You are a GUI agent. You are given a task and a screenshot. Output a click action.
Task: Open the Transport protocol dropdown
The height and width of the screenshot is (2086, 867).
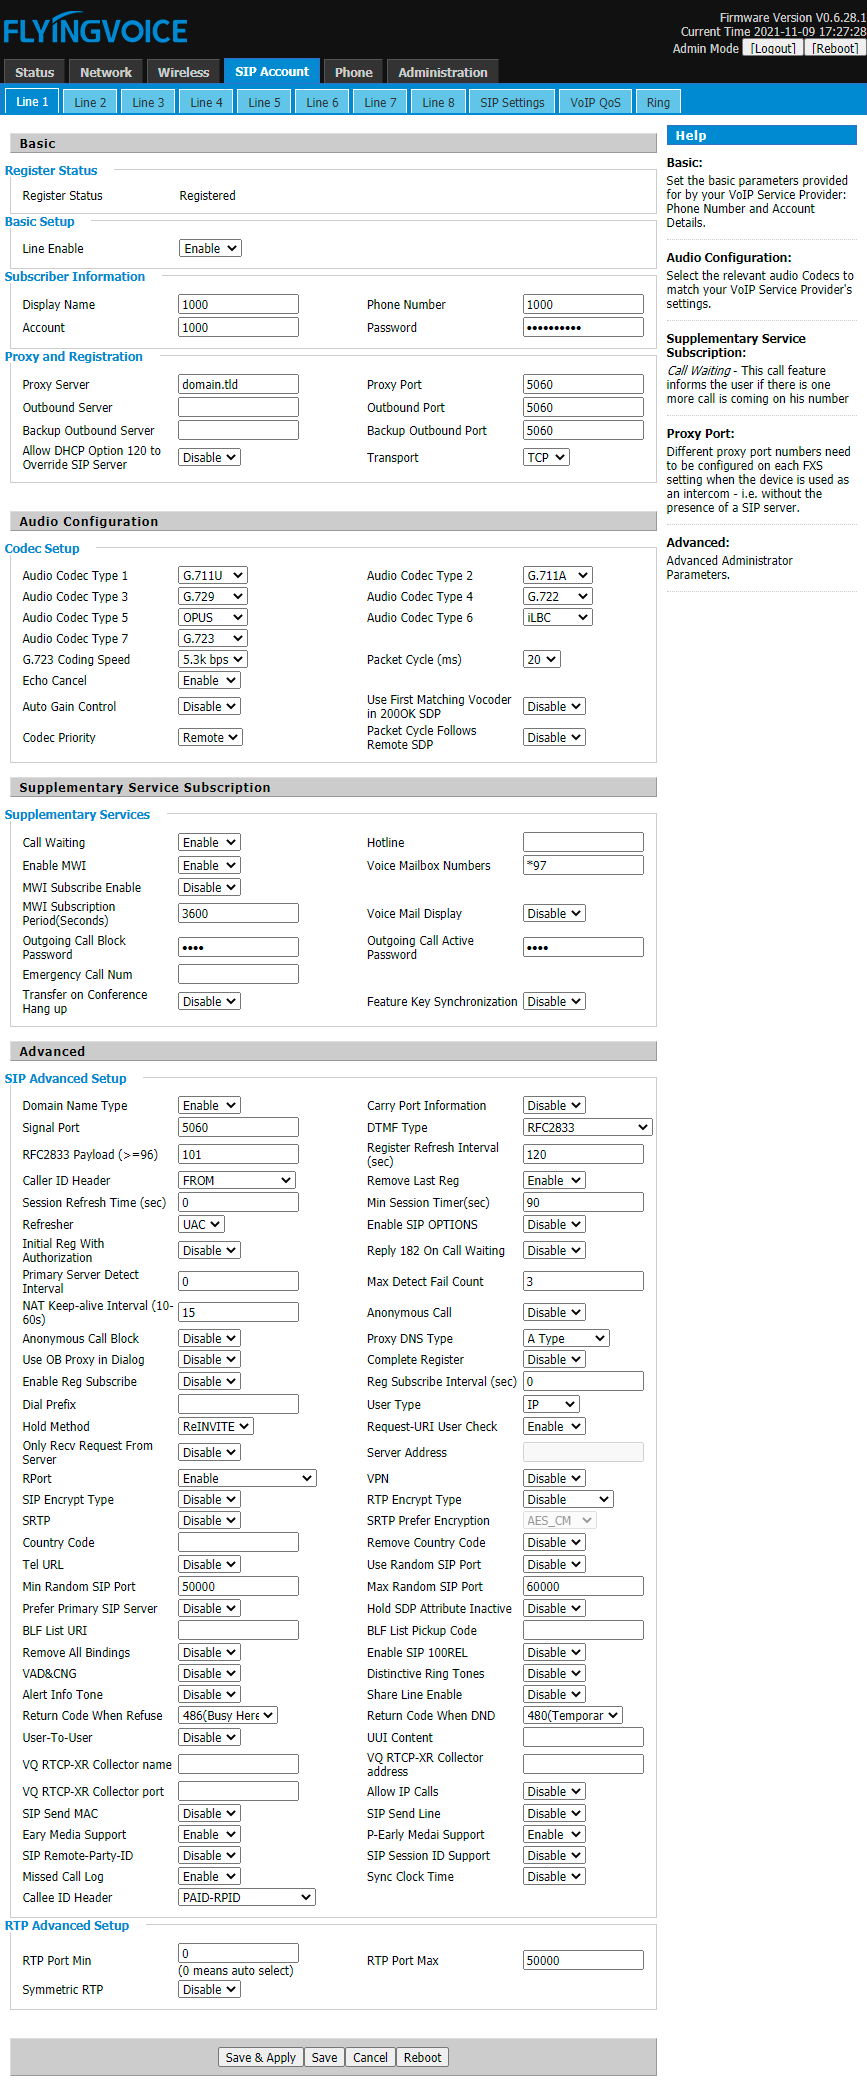point(546,457)
